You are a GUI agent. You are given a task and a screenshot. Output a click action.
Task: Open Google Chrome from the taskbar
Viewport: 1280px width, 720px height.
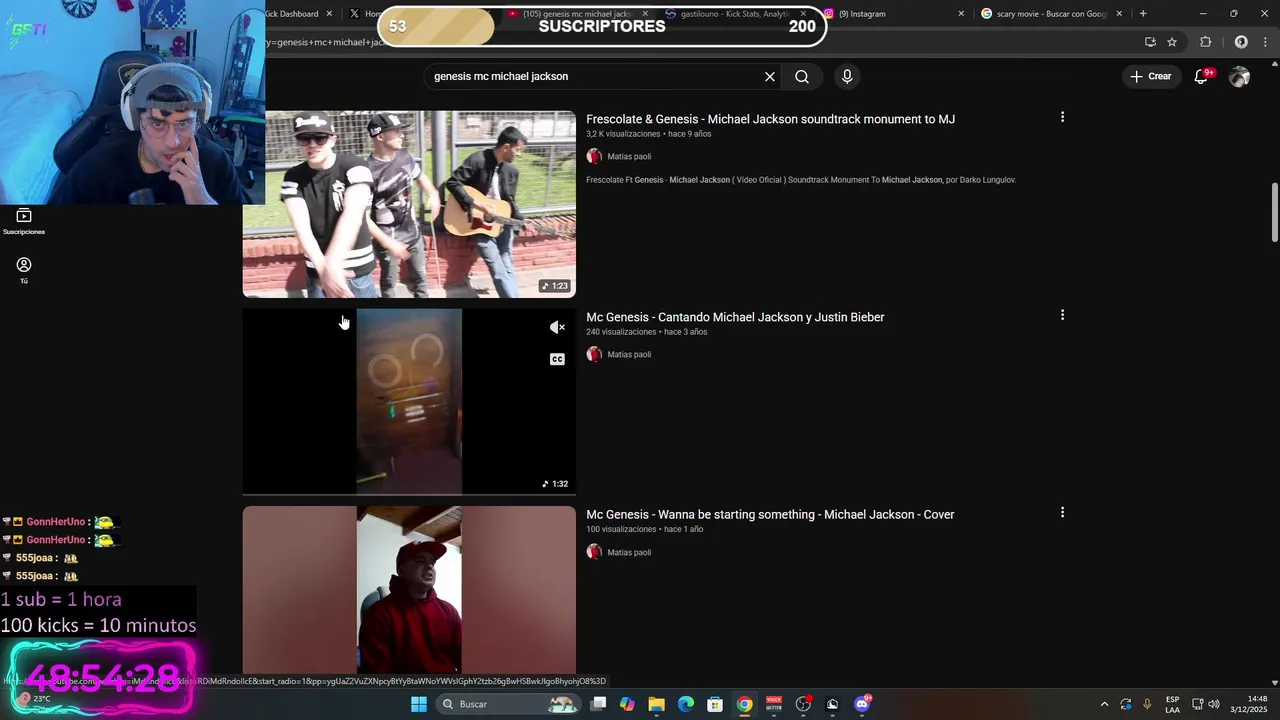pyautogui.click(x=744, y=704)
